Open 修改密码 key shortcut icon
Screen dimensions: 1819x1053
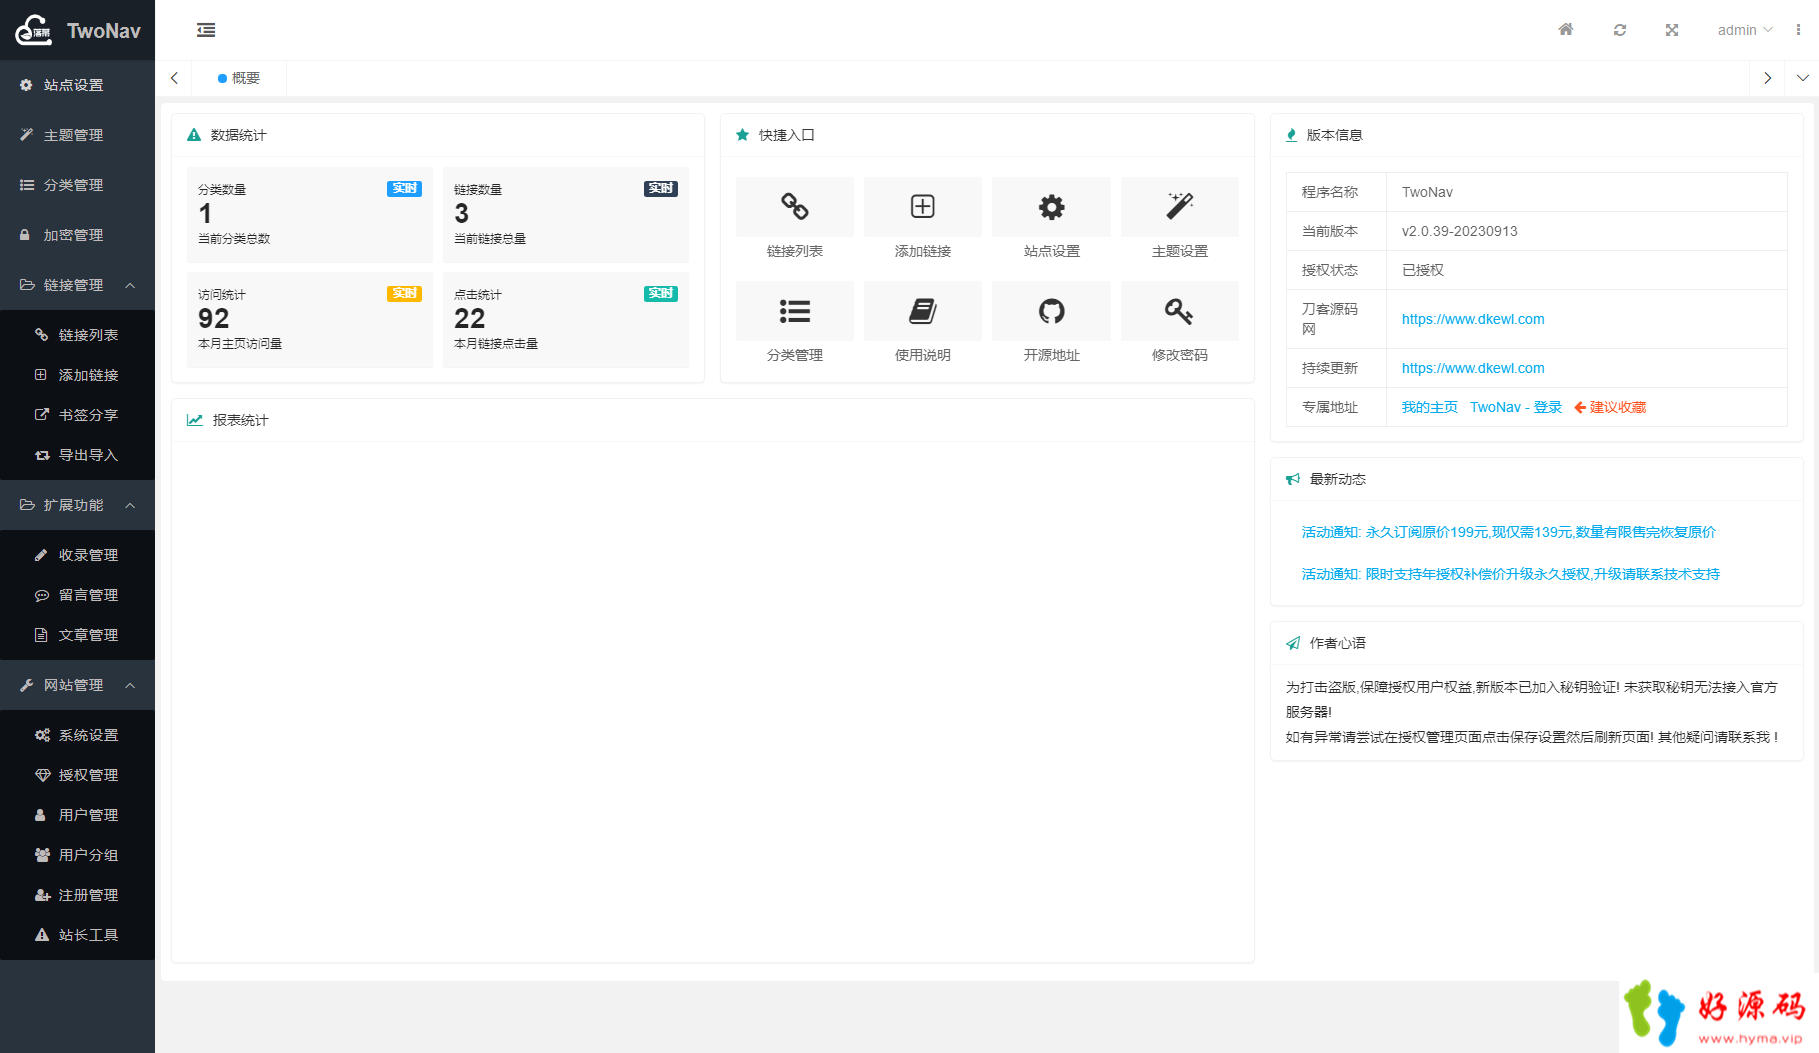click(1180, 311)
